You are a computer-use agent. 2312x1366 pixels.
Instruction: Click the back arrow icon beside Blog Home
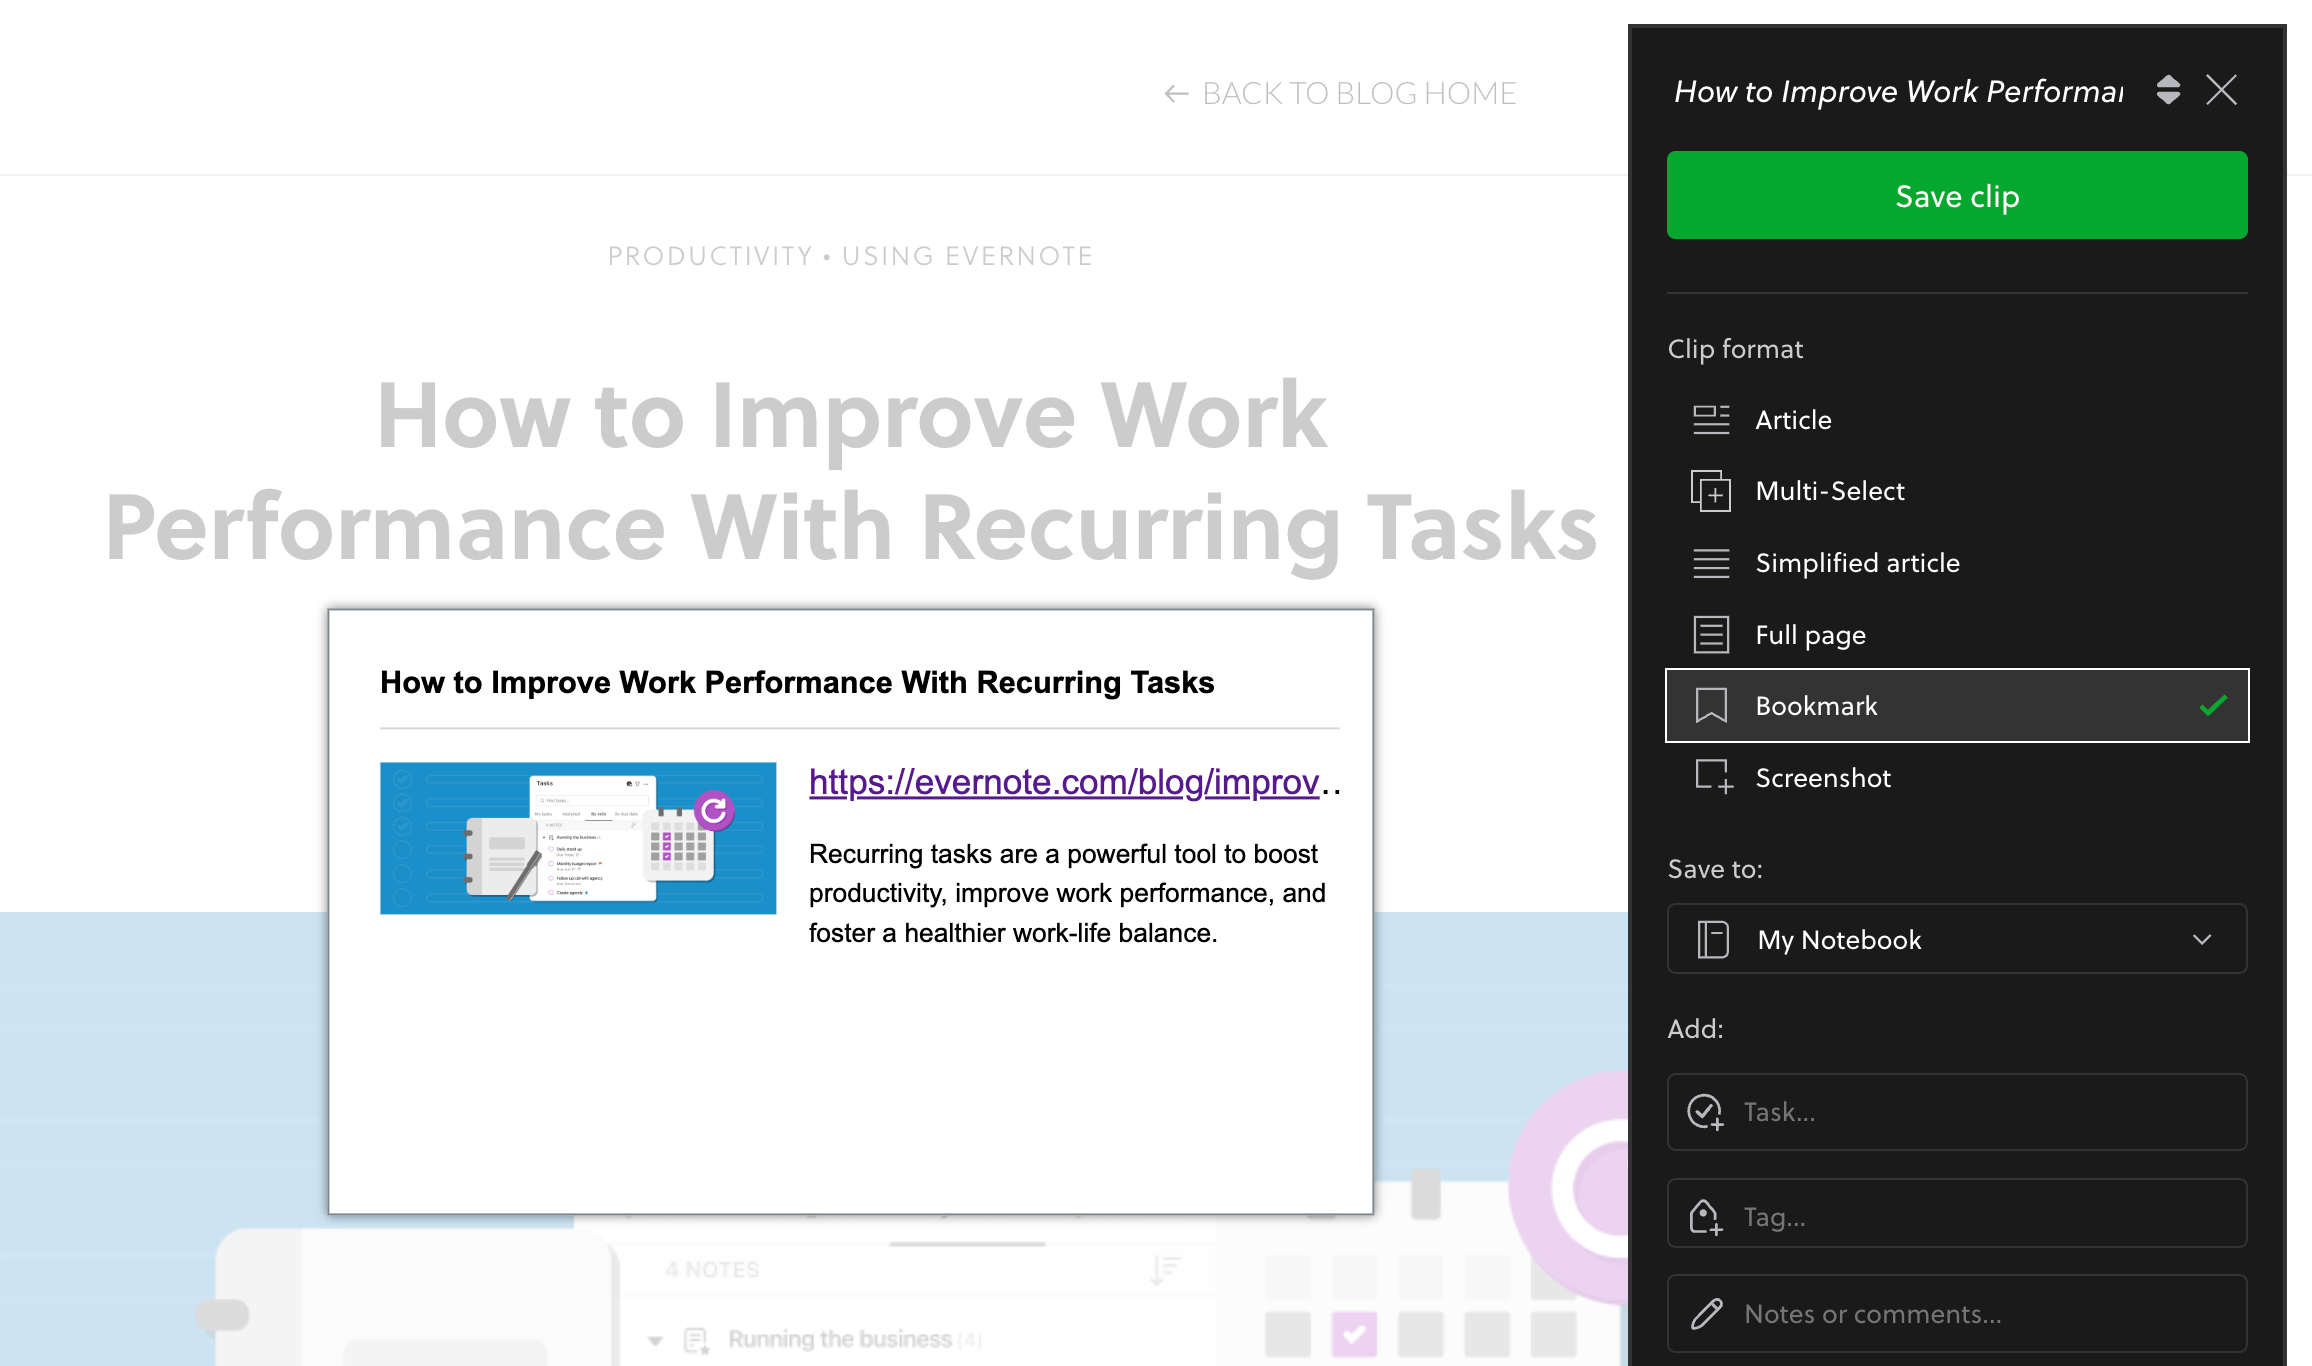pyautogui.click(x=1176, y=94)
